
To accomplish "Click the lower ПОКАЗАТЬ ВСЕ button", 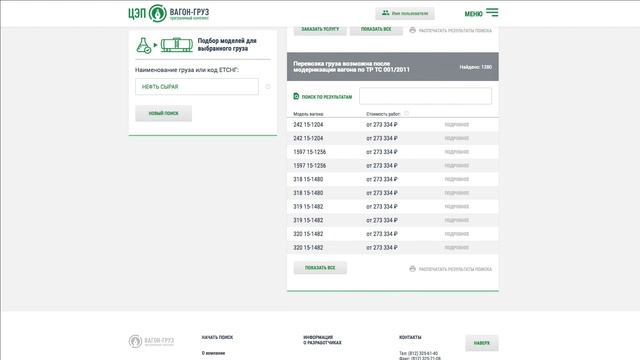I will 320,268.
